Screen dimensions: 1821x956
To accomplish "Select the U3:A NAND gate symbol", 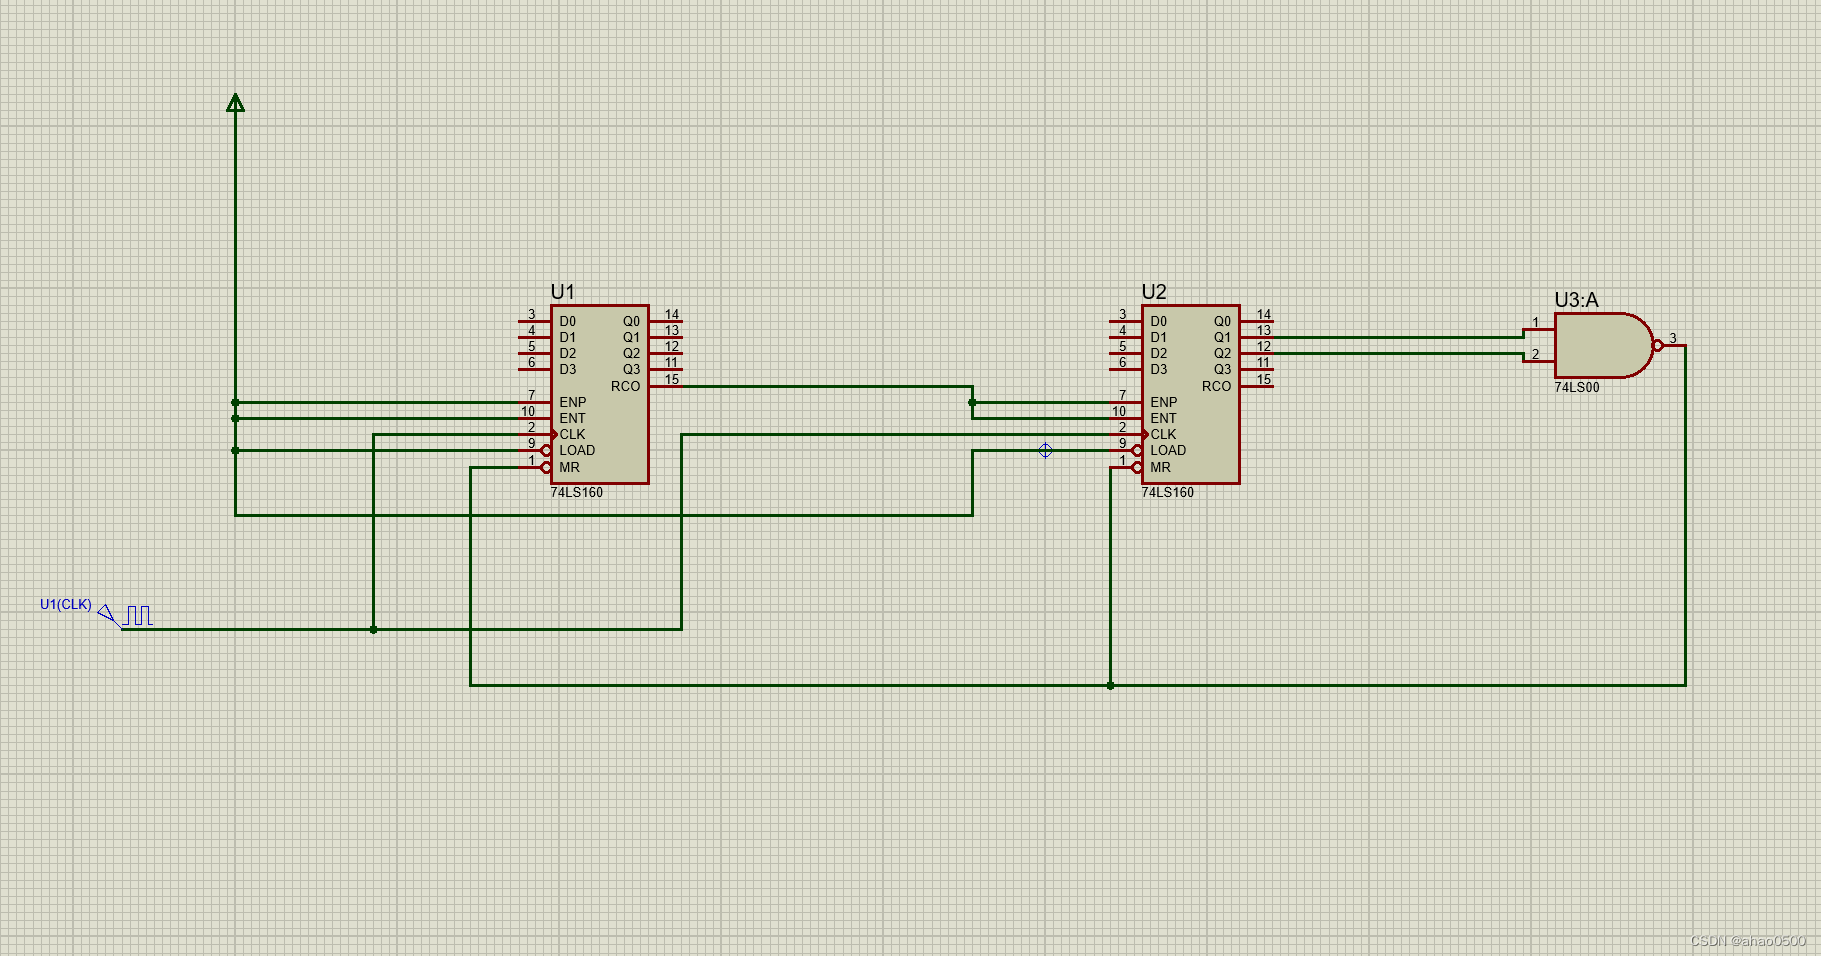I will tap(1604, 345).
